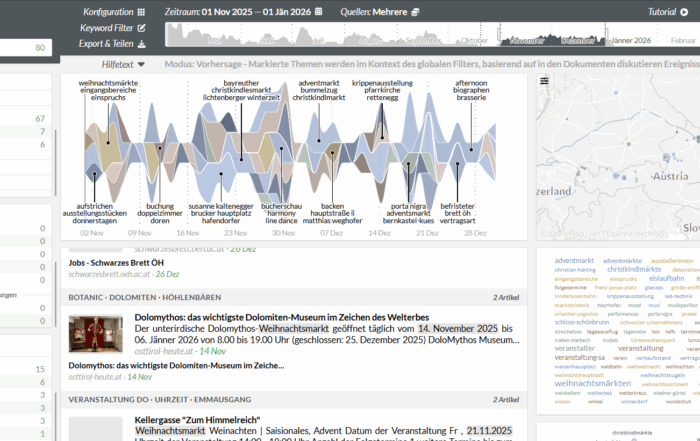Click the Dolomythos museum thumbnail

pyautogui.click(x=96, y=334)
